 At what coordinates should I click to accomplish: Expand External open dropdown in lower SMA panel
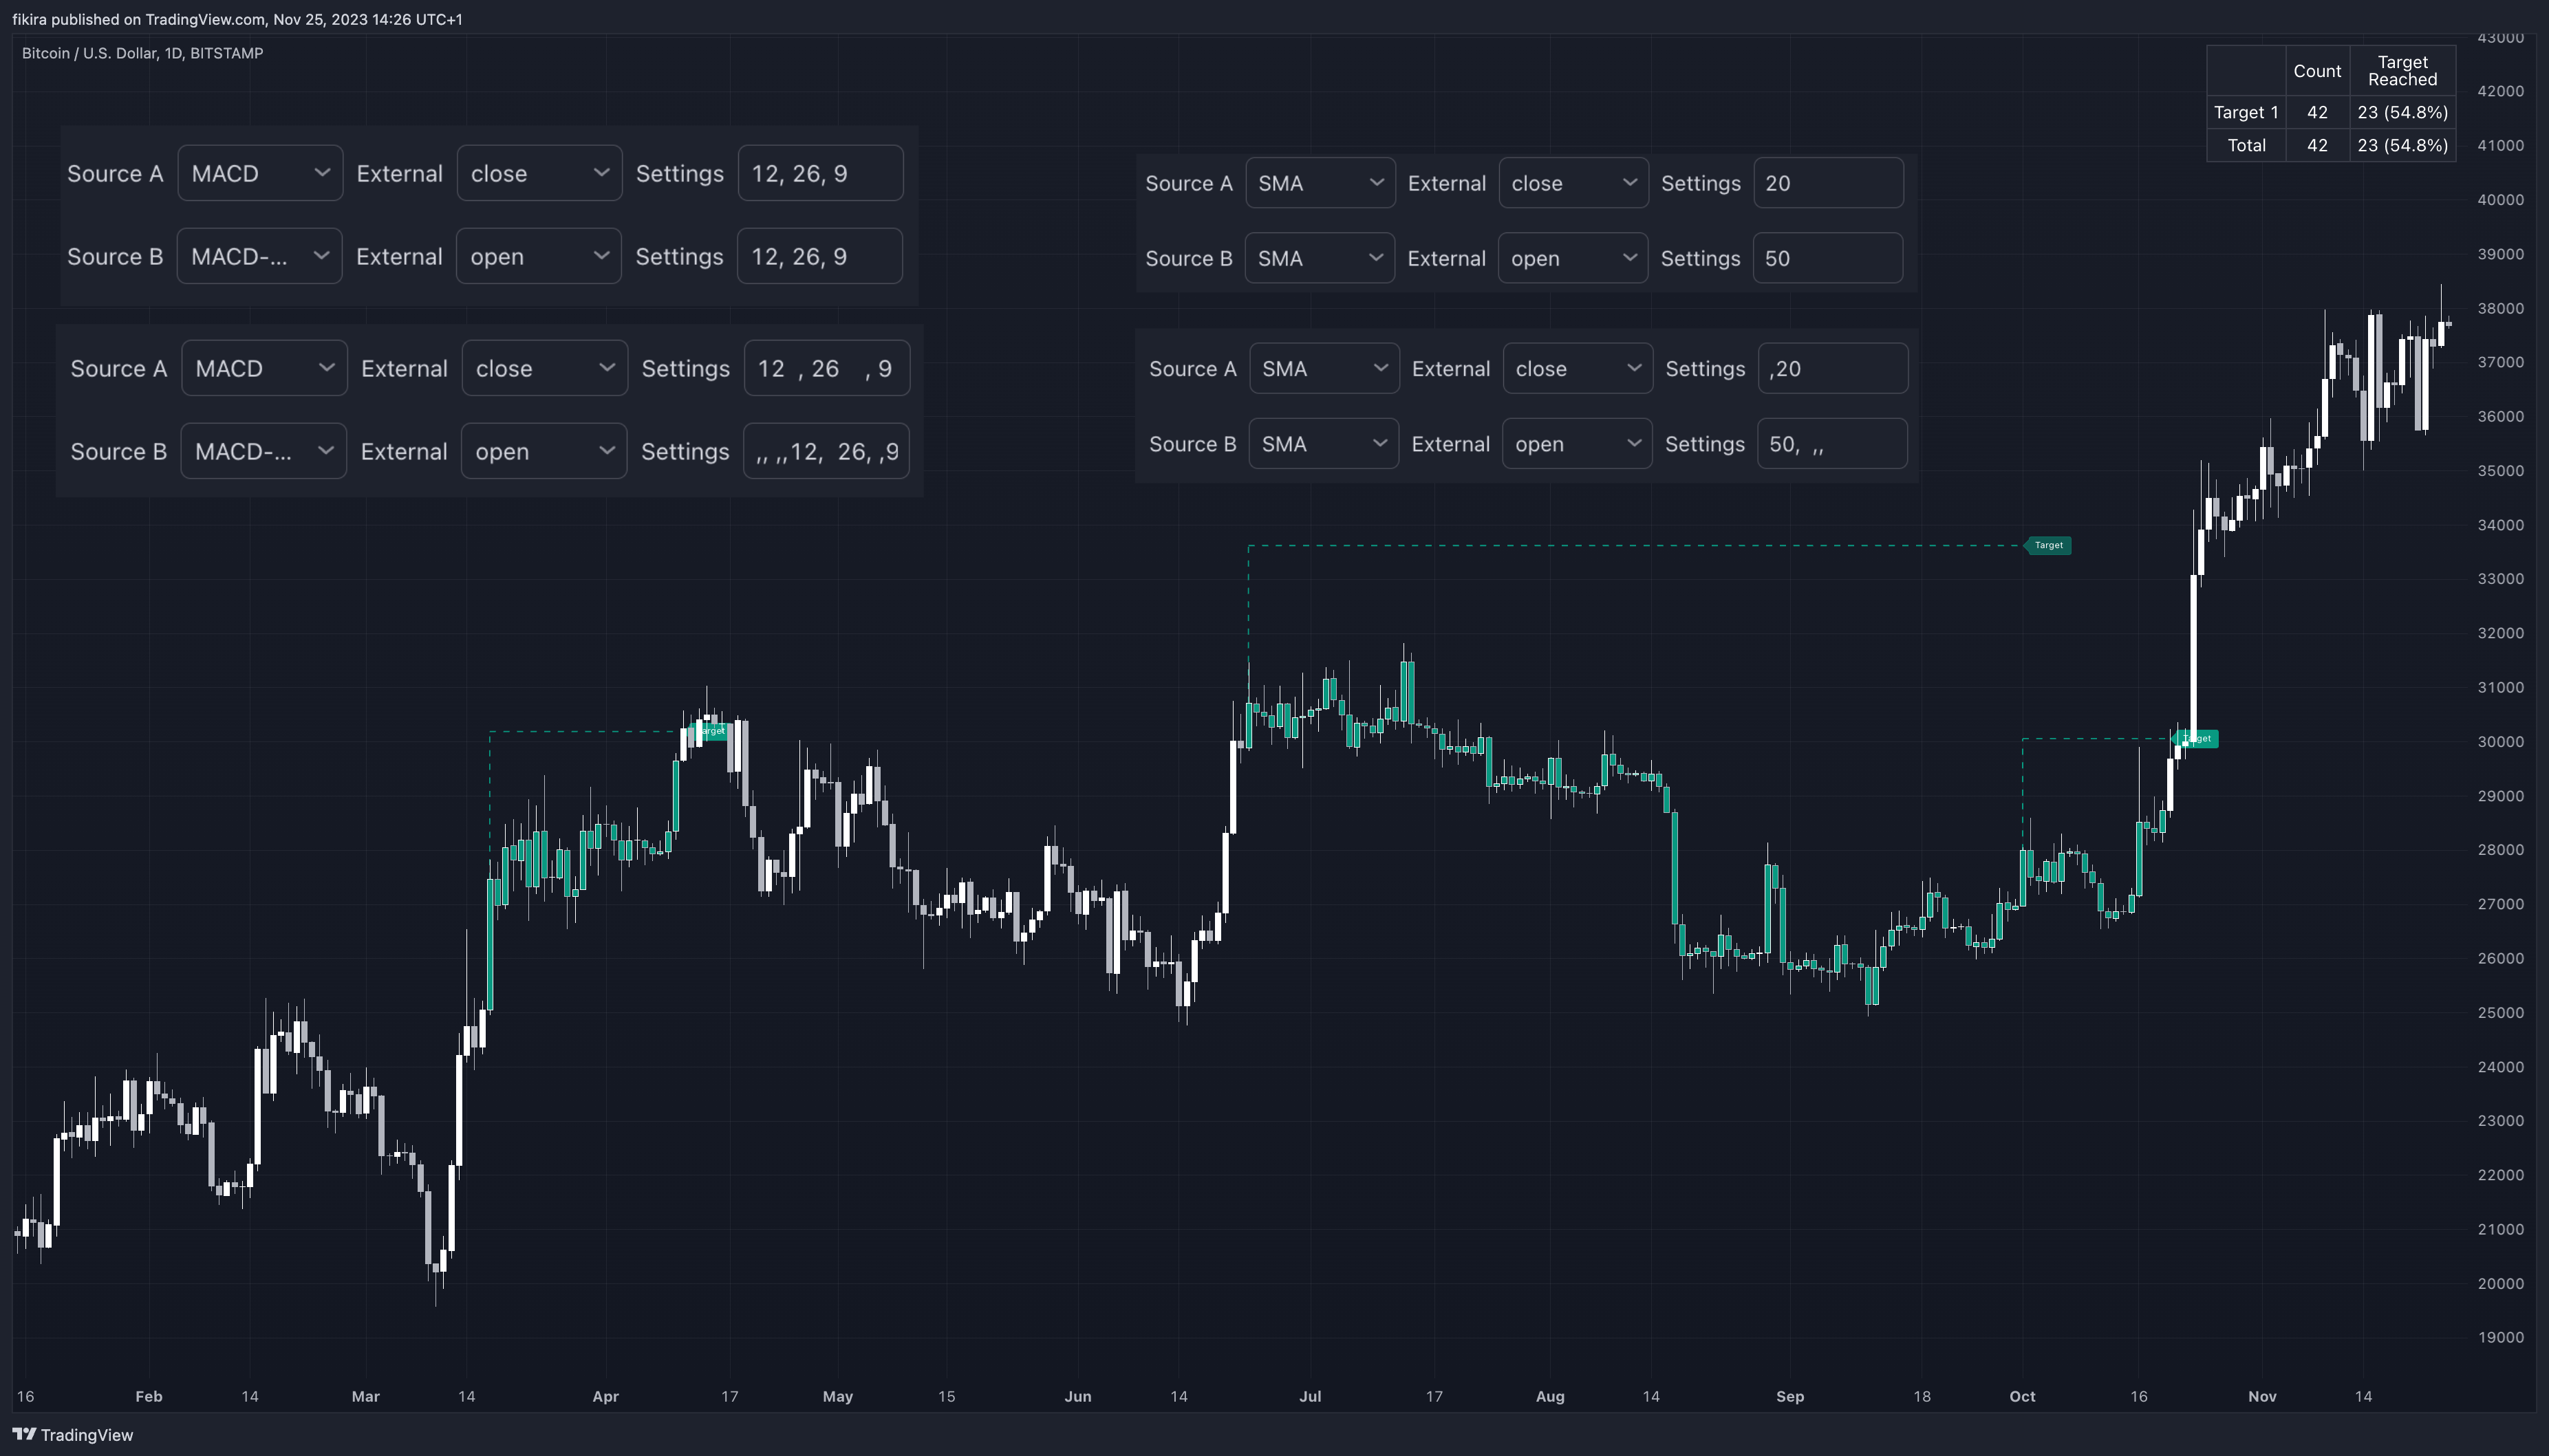(1576, 443)
